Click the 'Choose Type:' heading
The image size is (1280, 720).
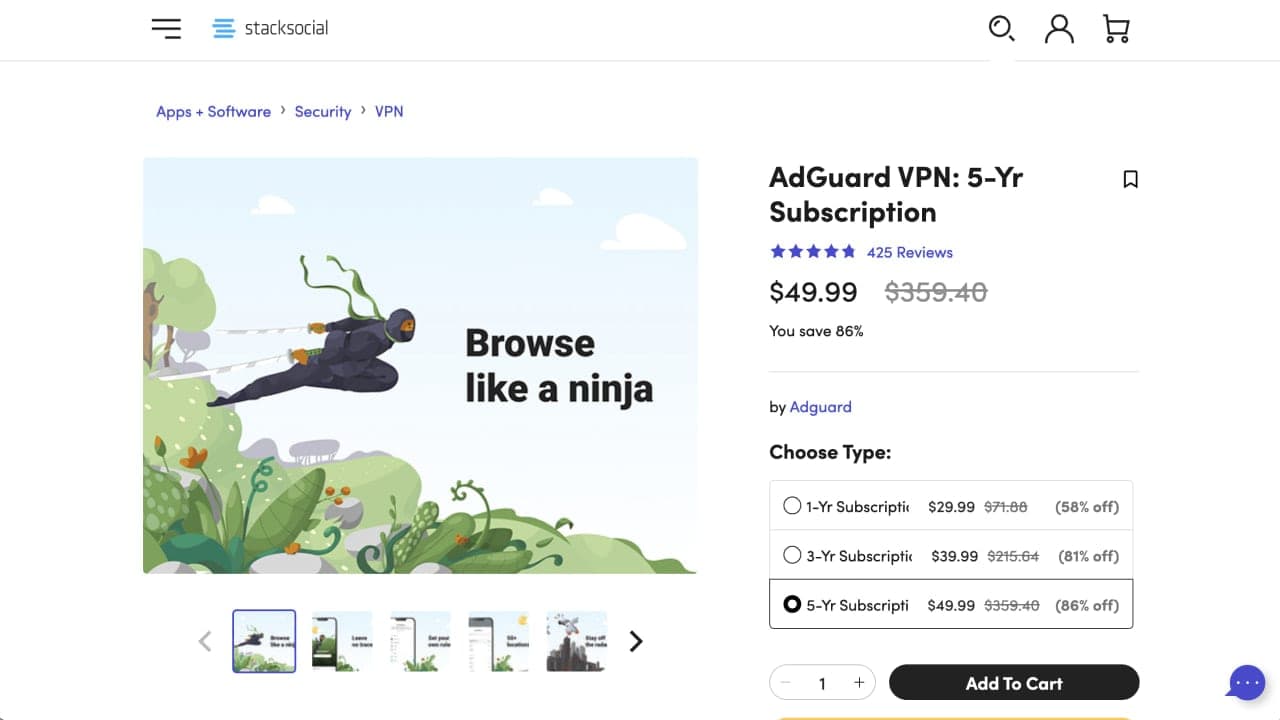point(830,452)
